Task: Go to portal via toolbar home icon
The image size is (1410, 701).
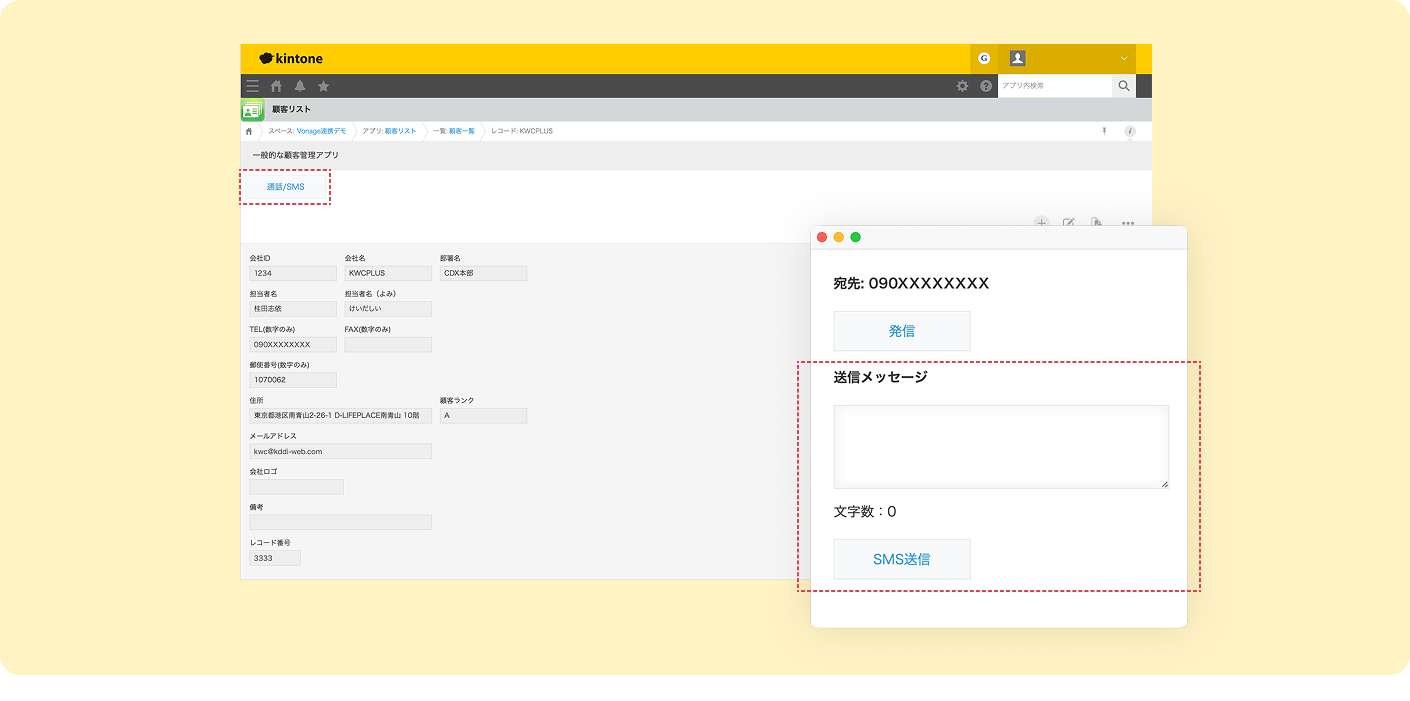Action: click(277, 86)
